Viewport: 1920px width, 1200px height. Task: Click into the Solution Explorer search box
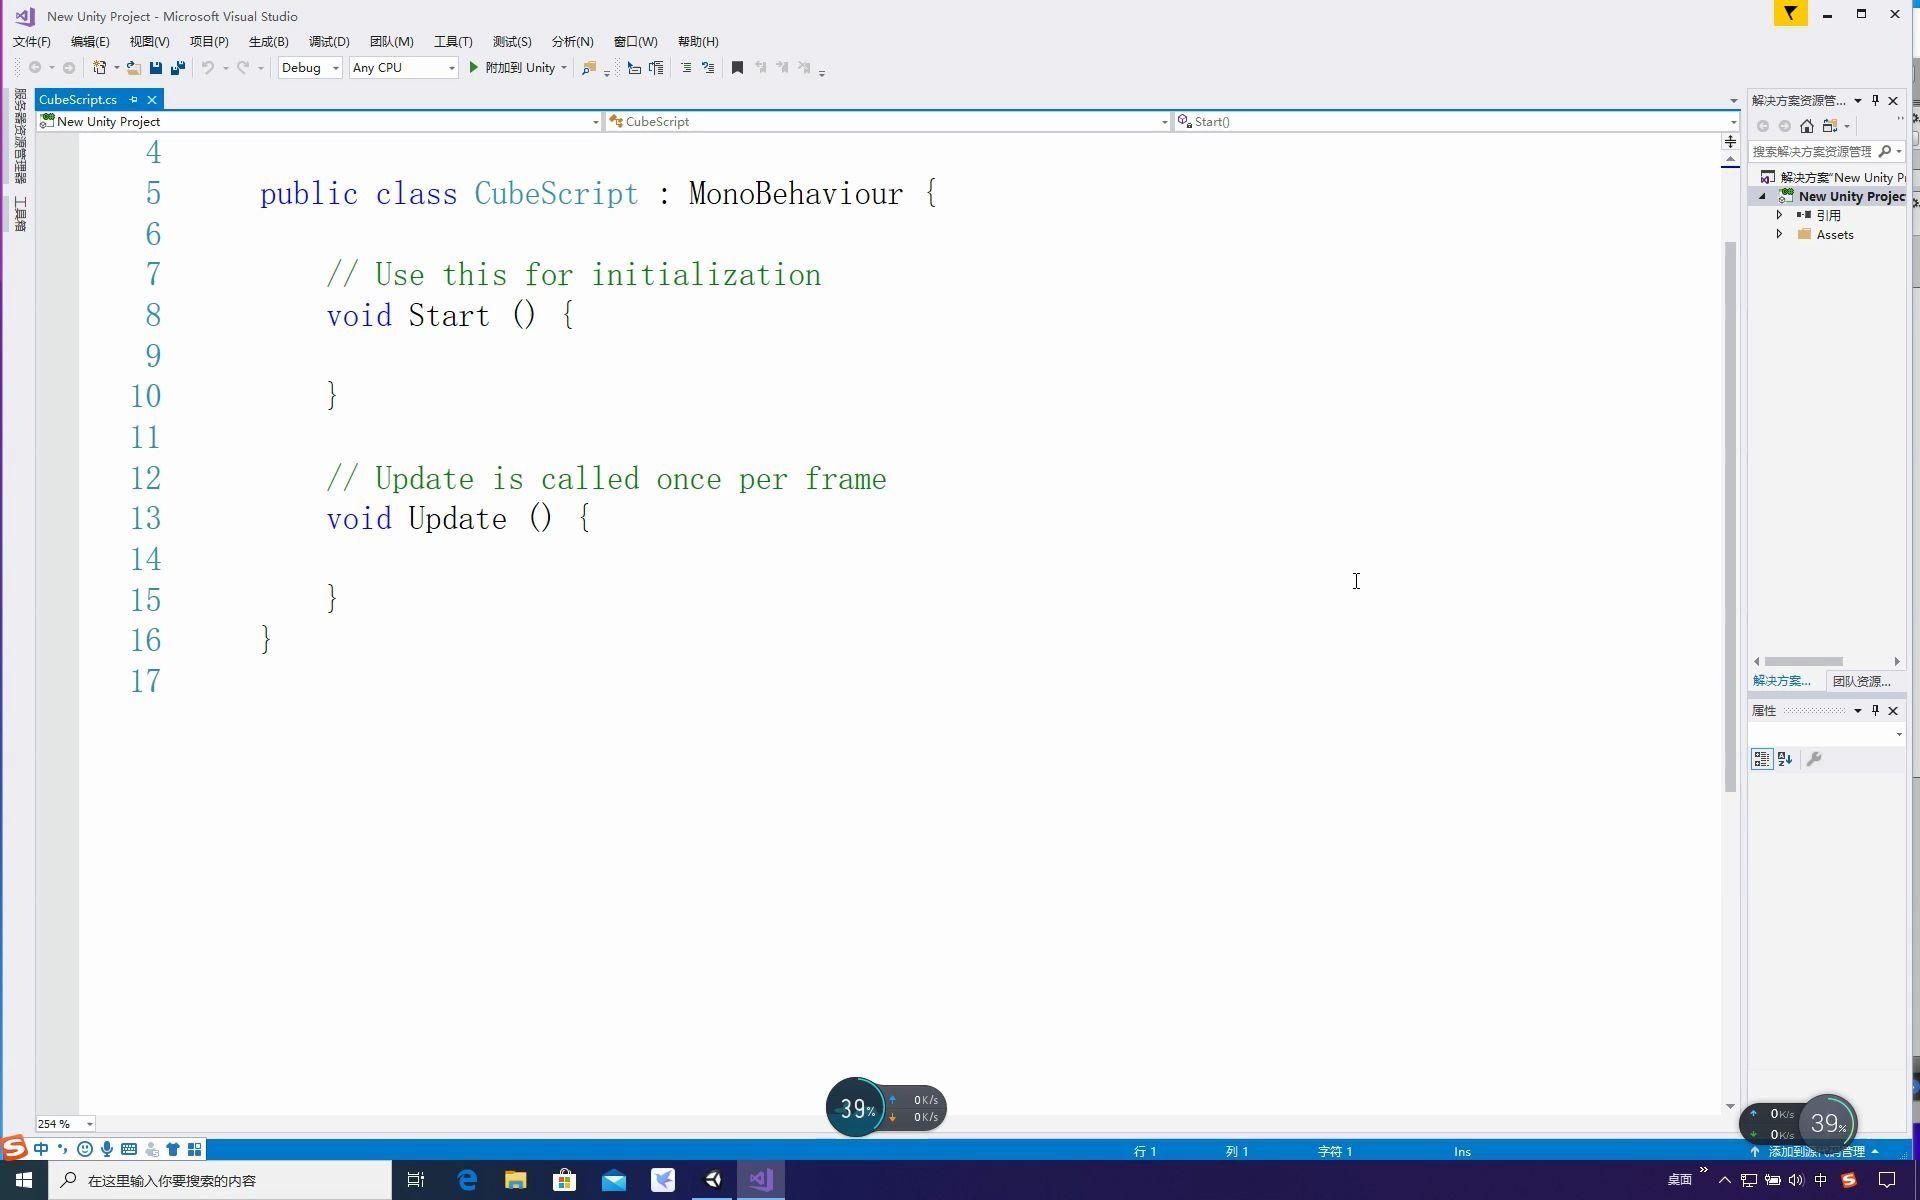1812,151
